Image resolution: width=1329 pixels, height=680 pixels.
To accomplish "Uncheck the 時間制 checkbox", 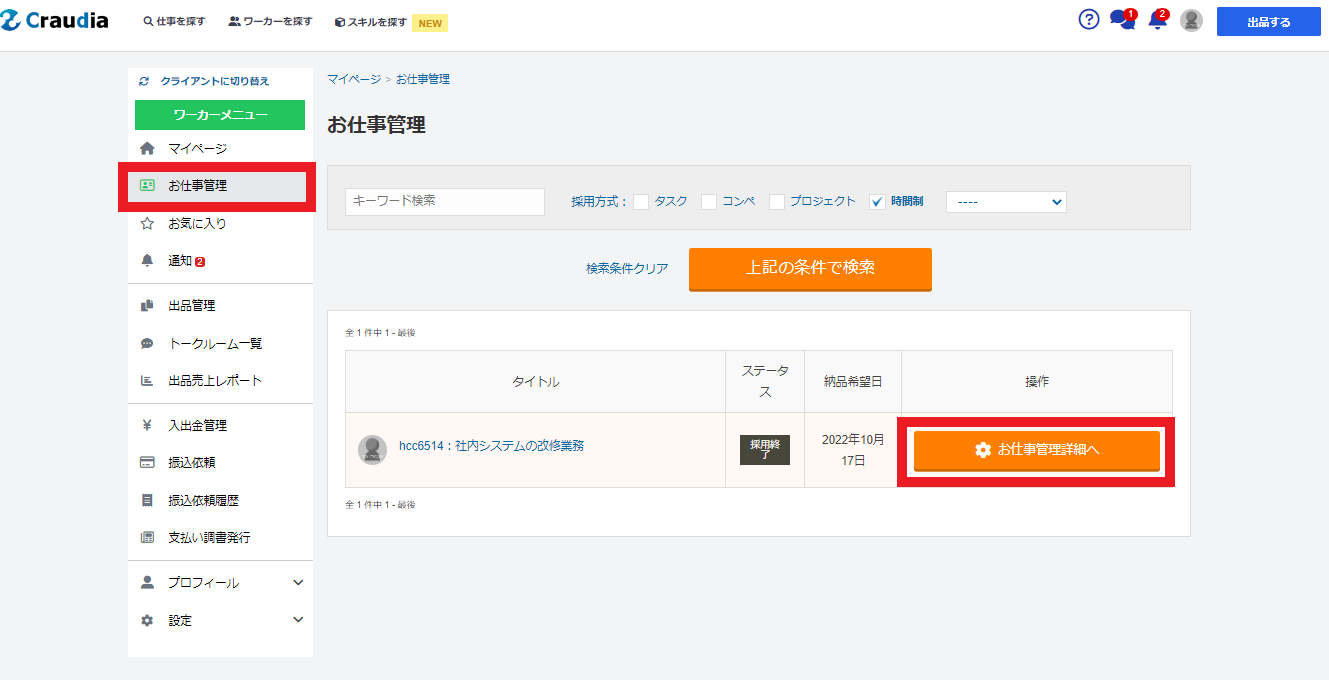I will coord(877,202).
